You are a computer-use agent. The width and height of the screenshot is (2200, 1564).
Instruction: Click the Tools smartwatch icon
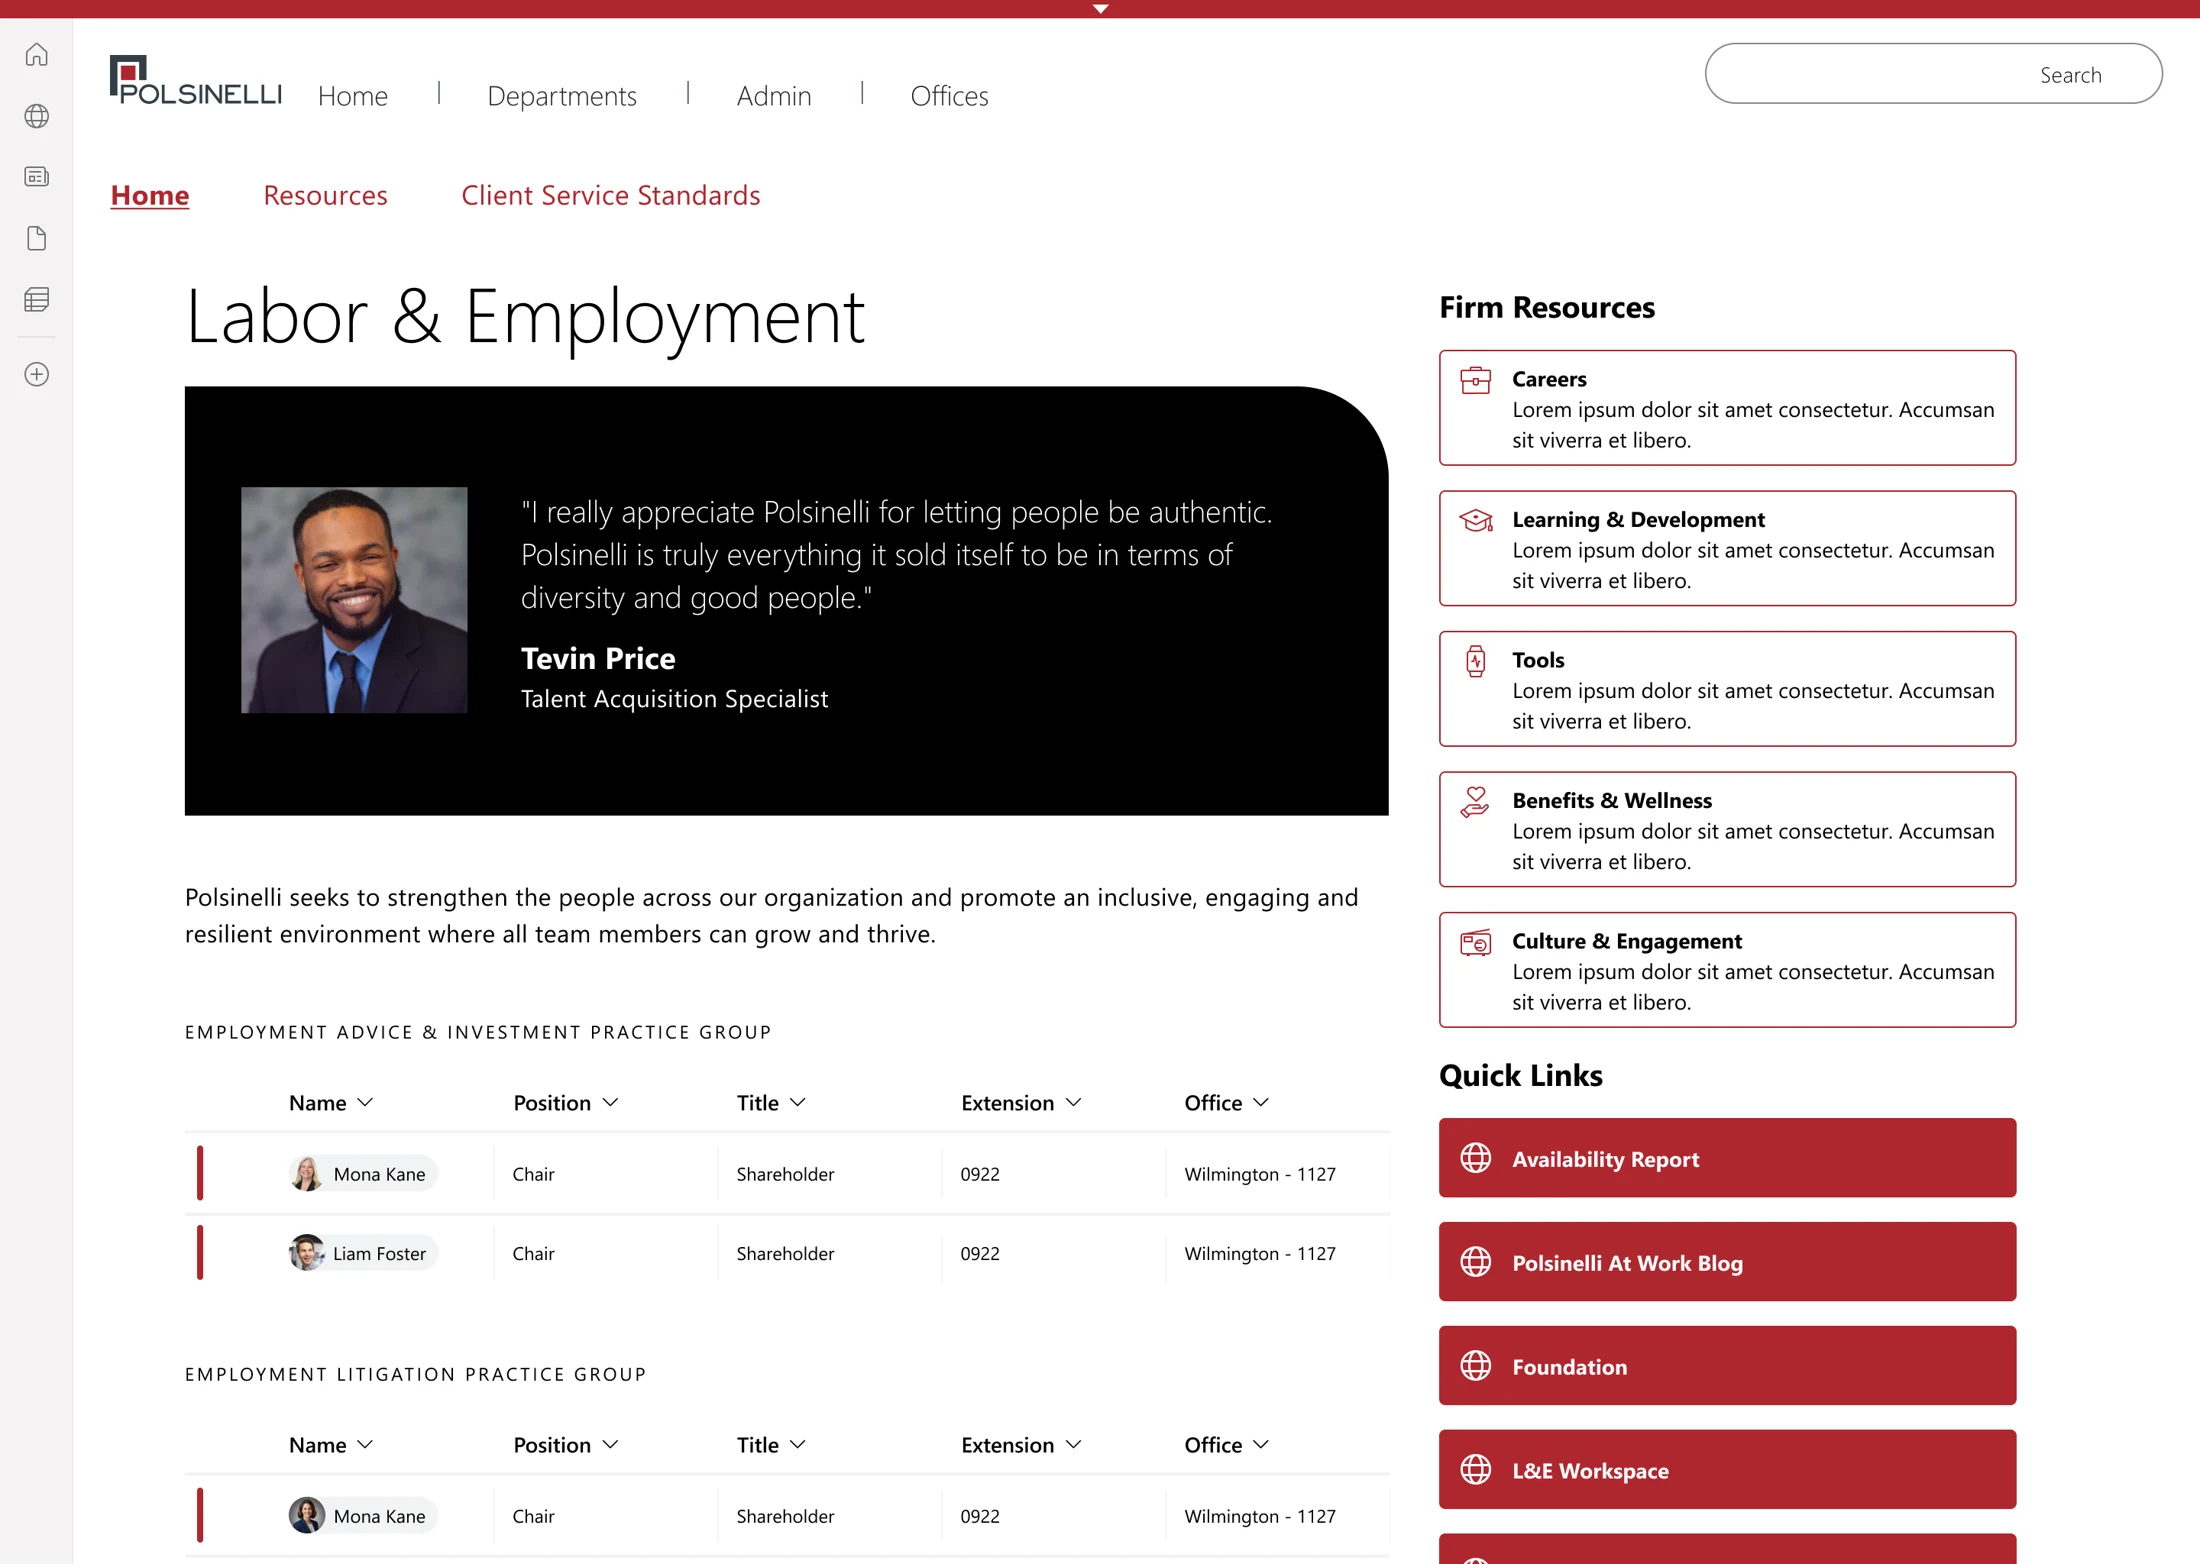(x=1475, y=661)
